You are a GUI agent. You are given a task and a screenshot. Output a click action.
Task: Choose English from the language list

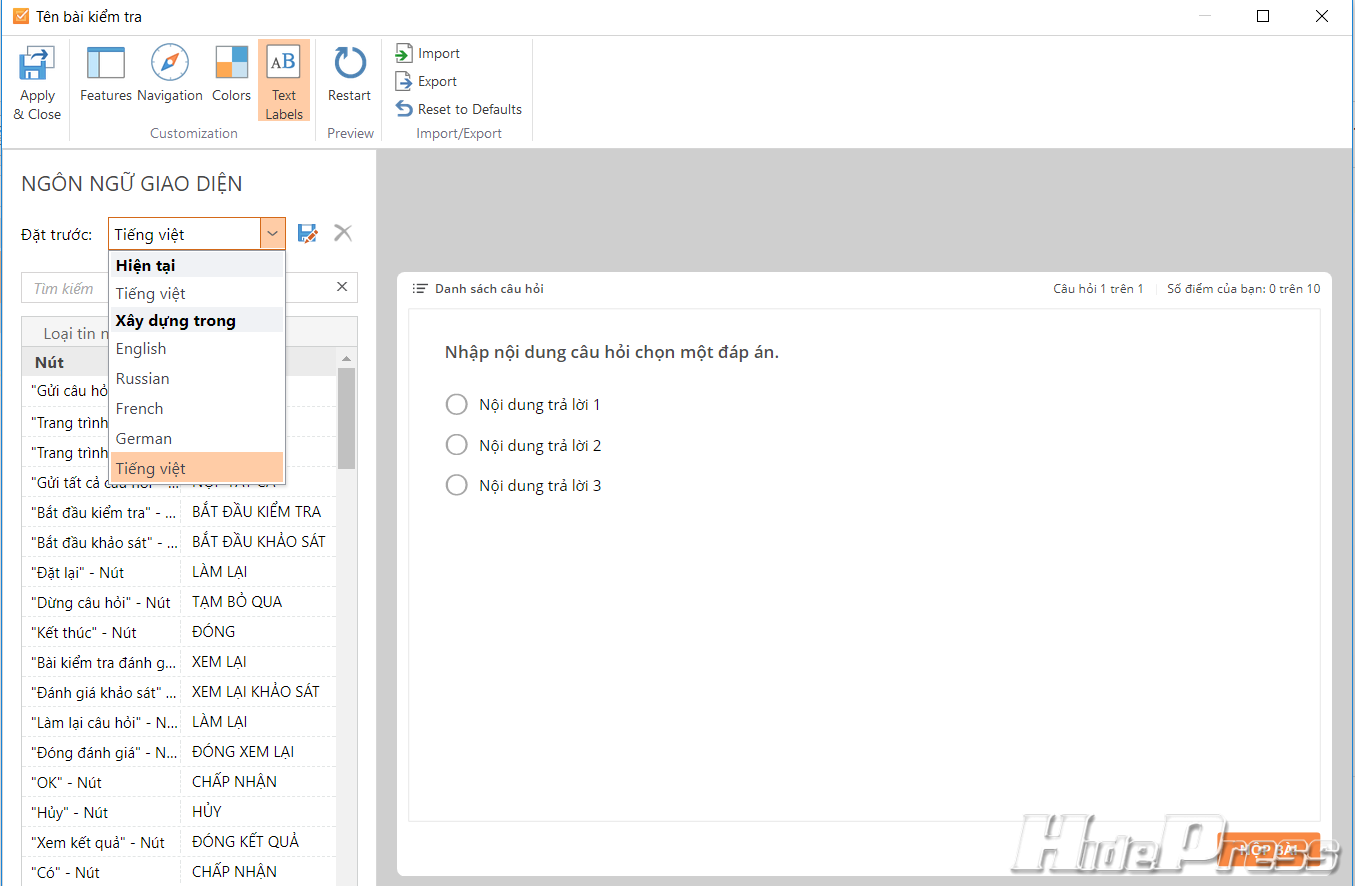point(141,349)
